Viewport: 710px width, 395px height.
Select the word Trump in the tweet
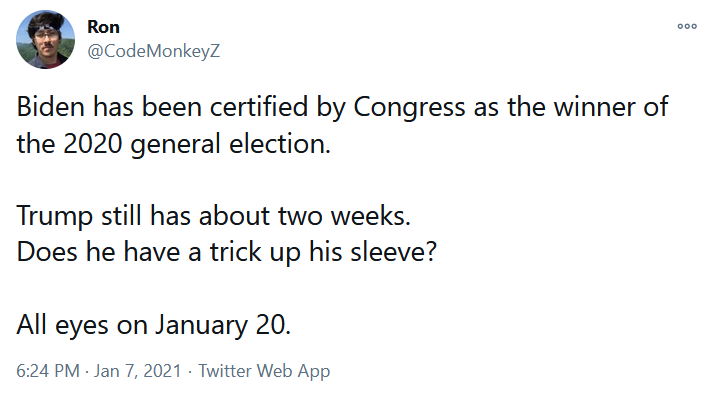(x=54, y=216)
